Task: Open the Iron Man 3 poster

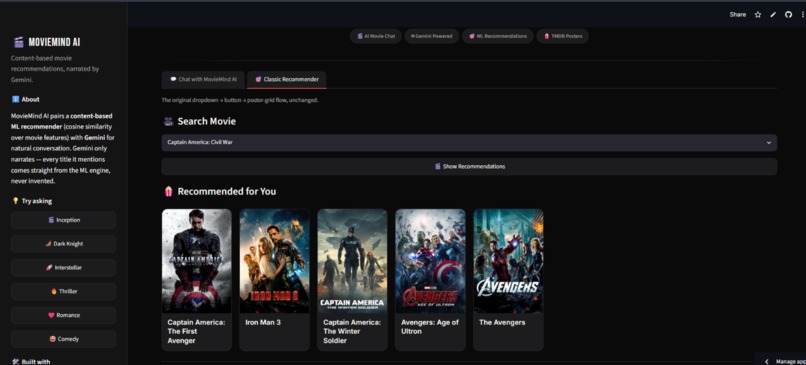Action: [x=274, y=261]
